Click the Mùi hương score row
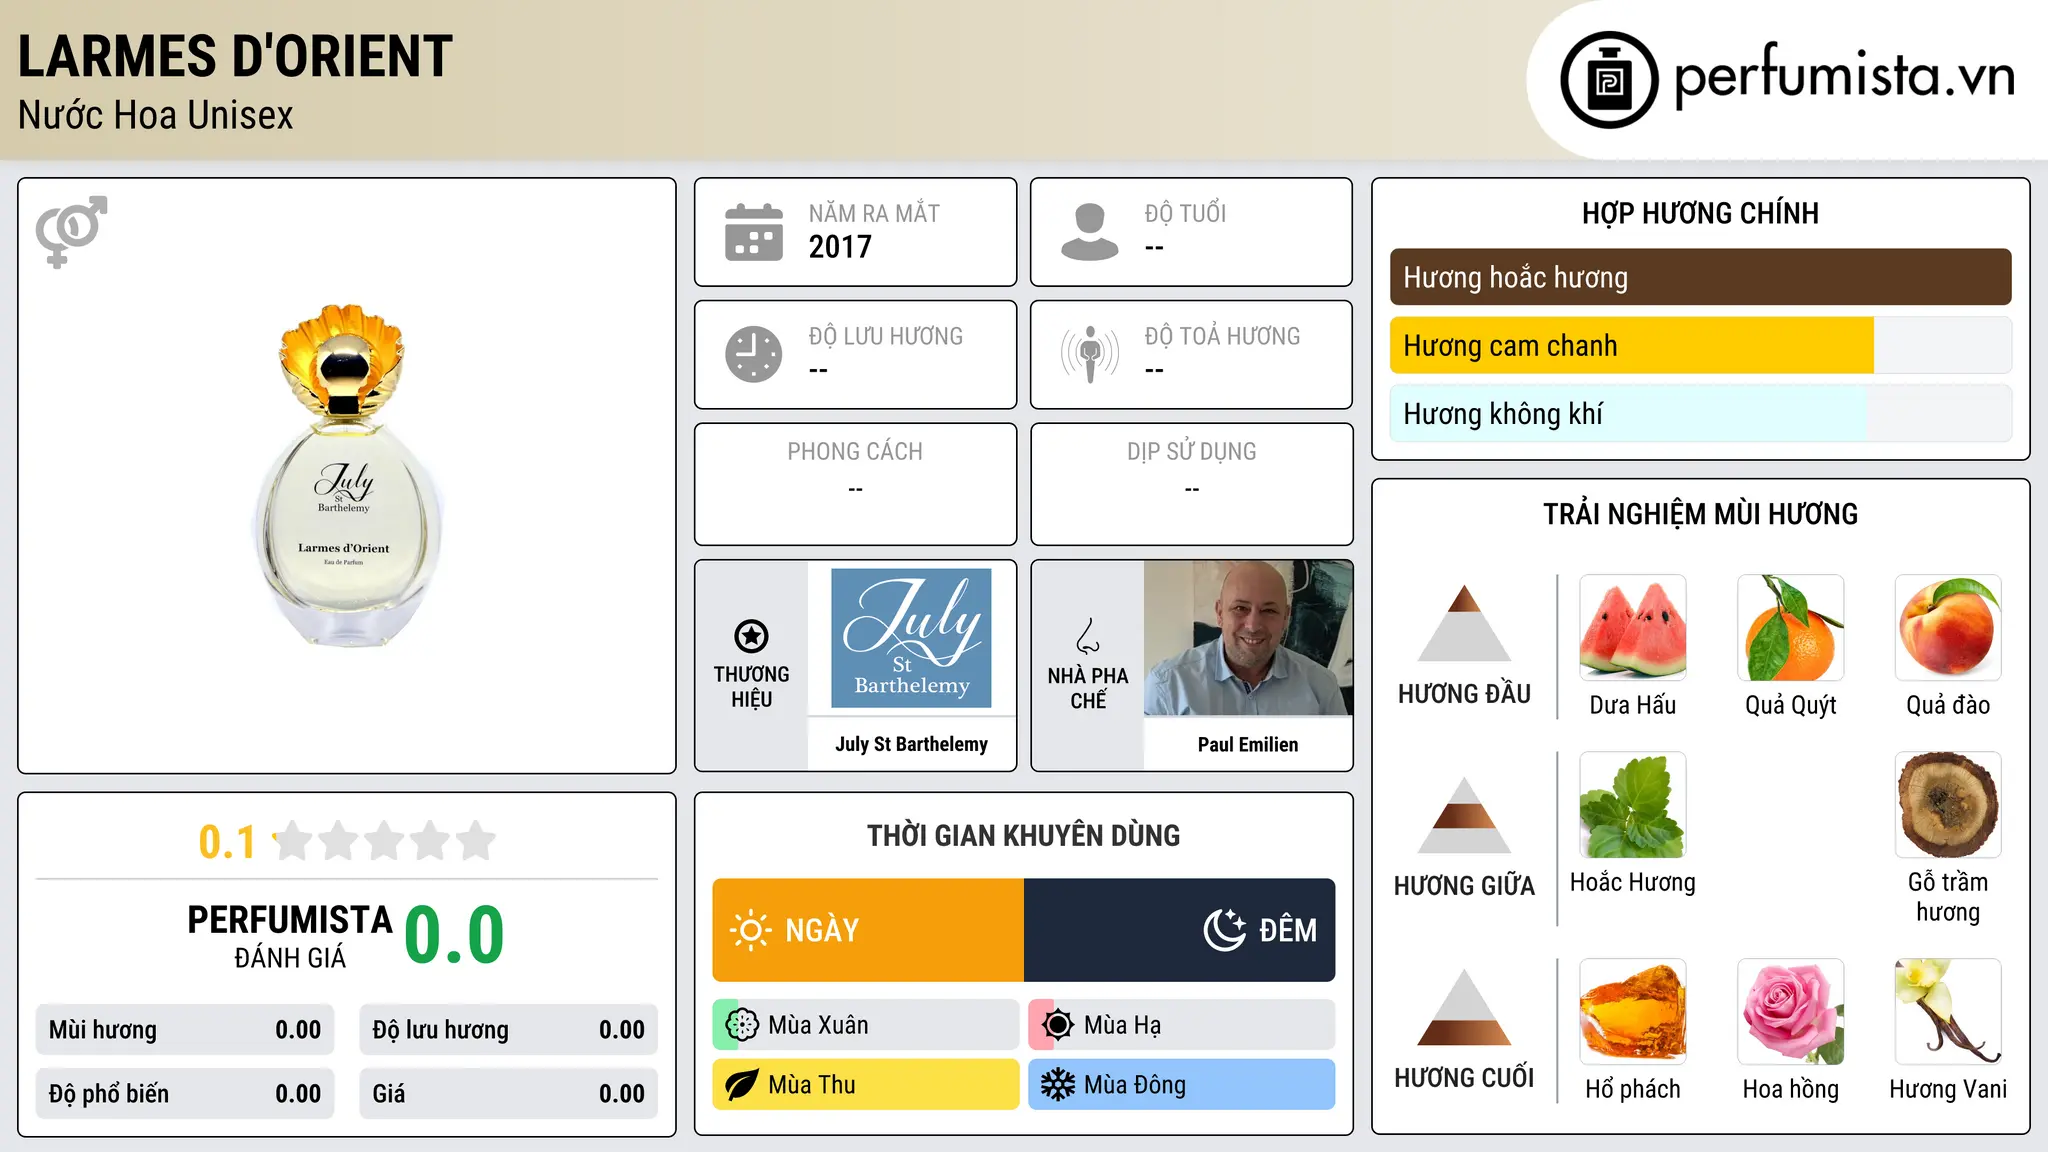The width and height of the screenshot is (2048, 1152). (x=185, y=1030)
